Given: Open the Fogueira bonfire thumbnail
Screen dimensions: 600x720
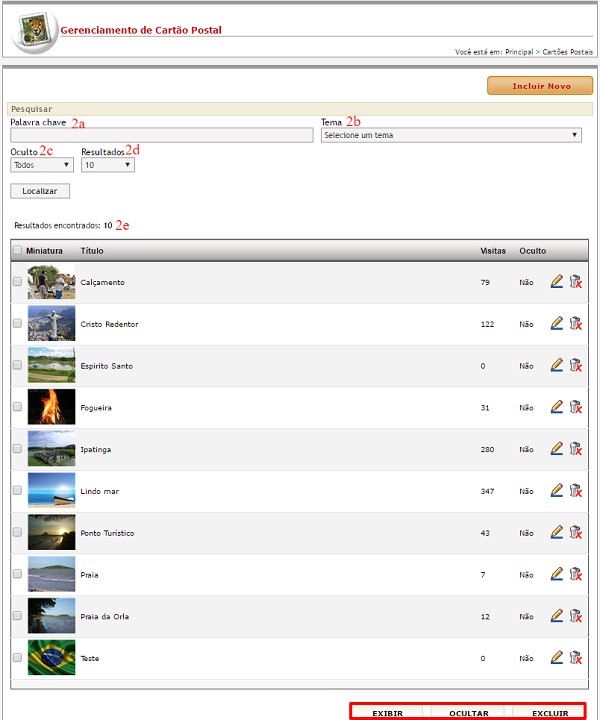Looking at the screenshot, I should [x=51, y=407].
